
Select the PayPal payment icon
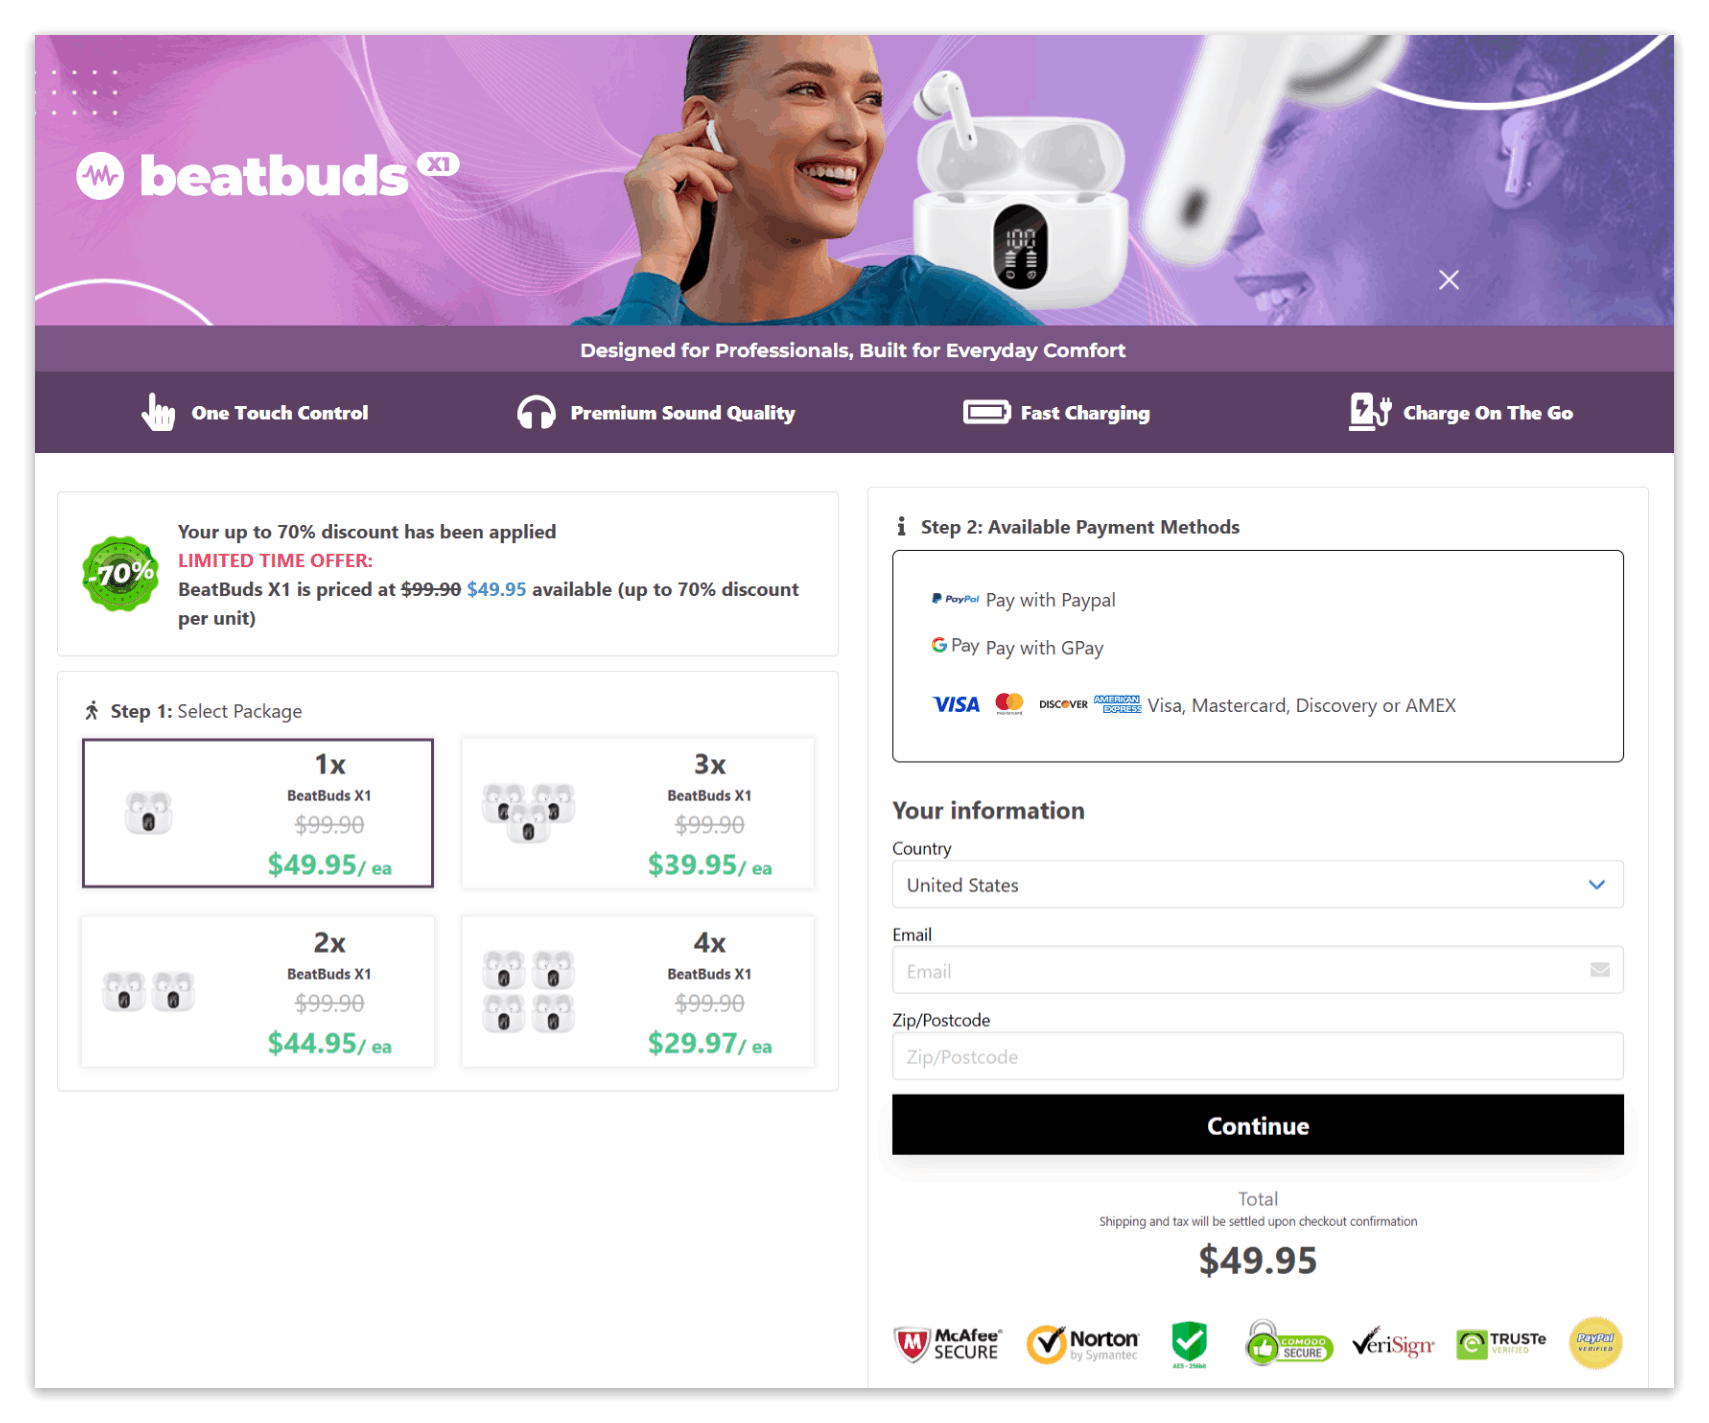[x=956, y=599]
